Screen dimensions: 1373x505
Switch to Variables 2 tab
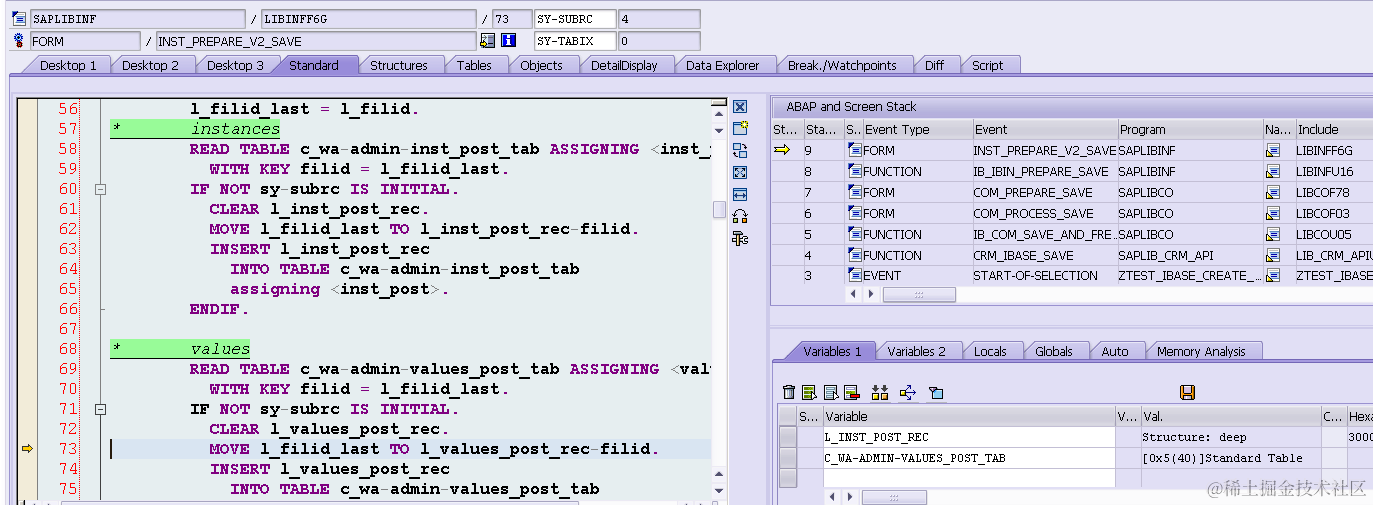(x=917, y=351)
